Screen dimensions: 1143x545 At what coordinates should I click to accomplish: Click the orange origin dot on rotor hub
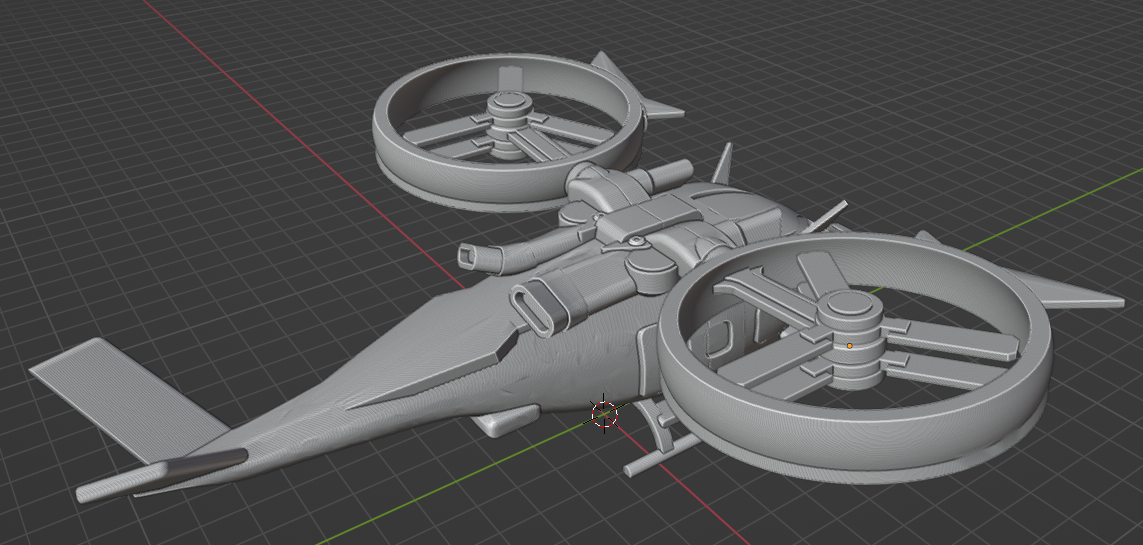click(x=849, y=345)
